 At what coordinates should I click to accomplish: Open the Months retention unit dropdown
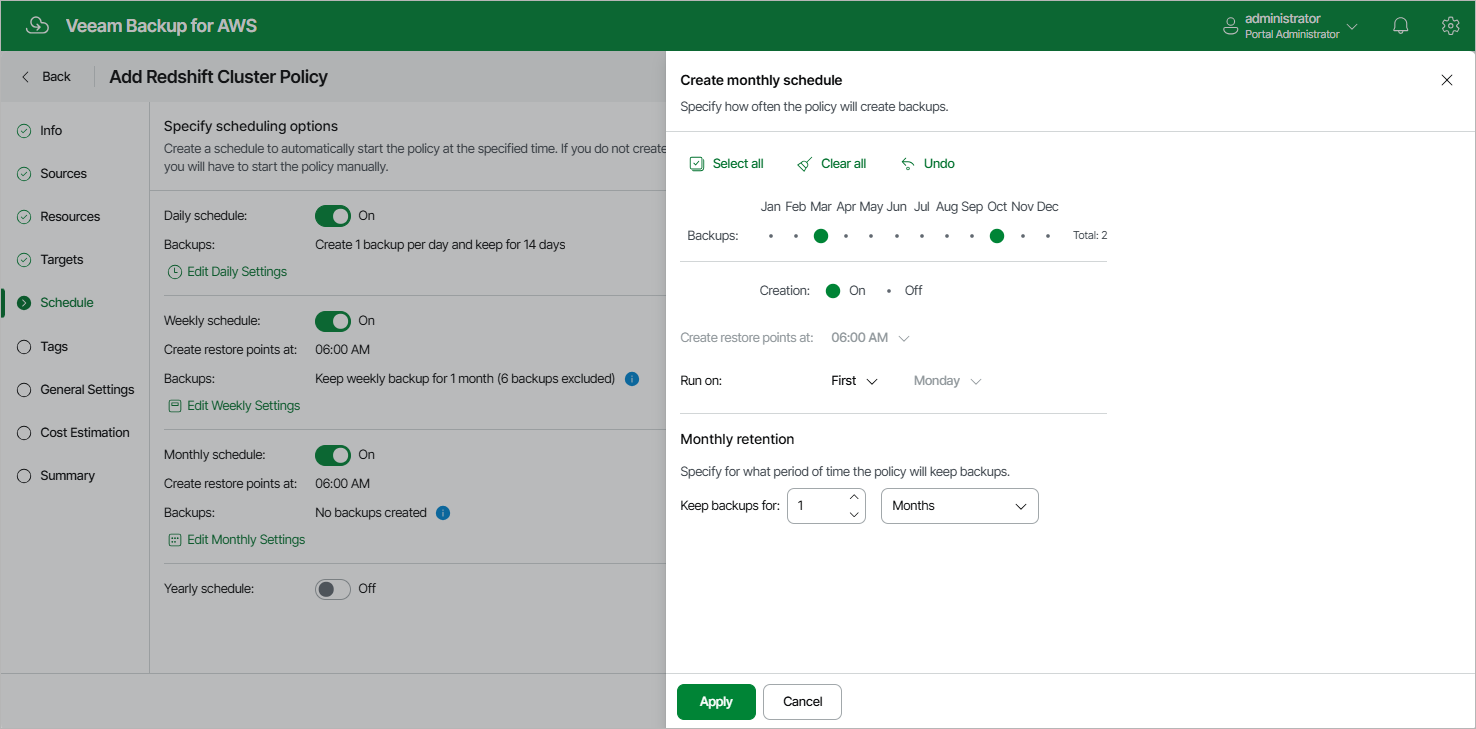point(960,506)
